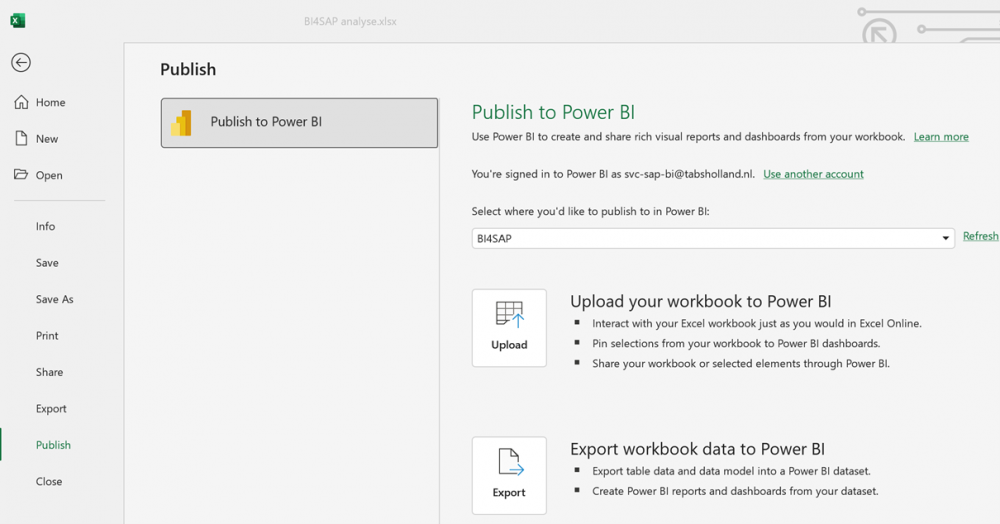The height and width of the screenshot is (524, 1000).
Task: Click the New blank document icon
Action: click(21, 138)
